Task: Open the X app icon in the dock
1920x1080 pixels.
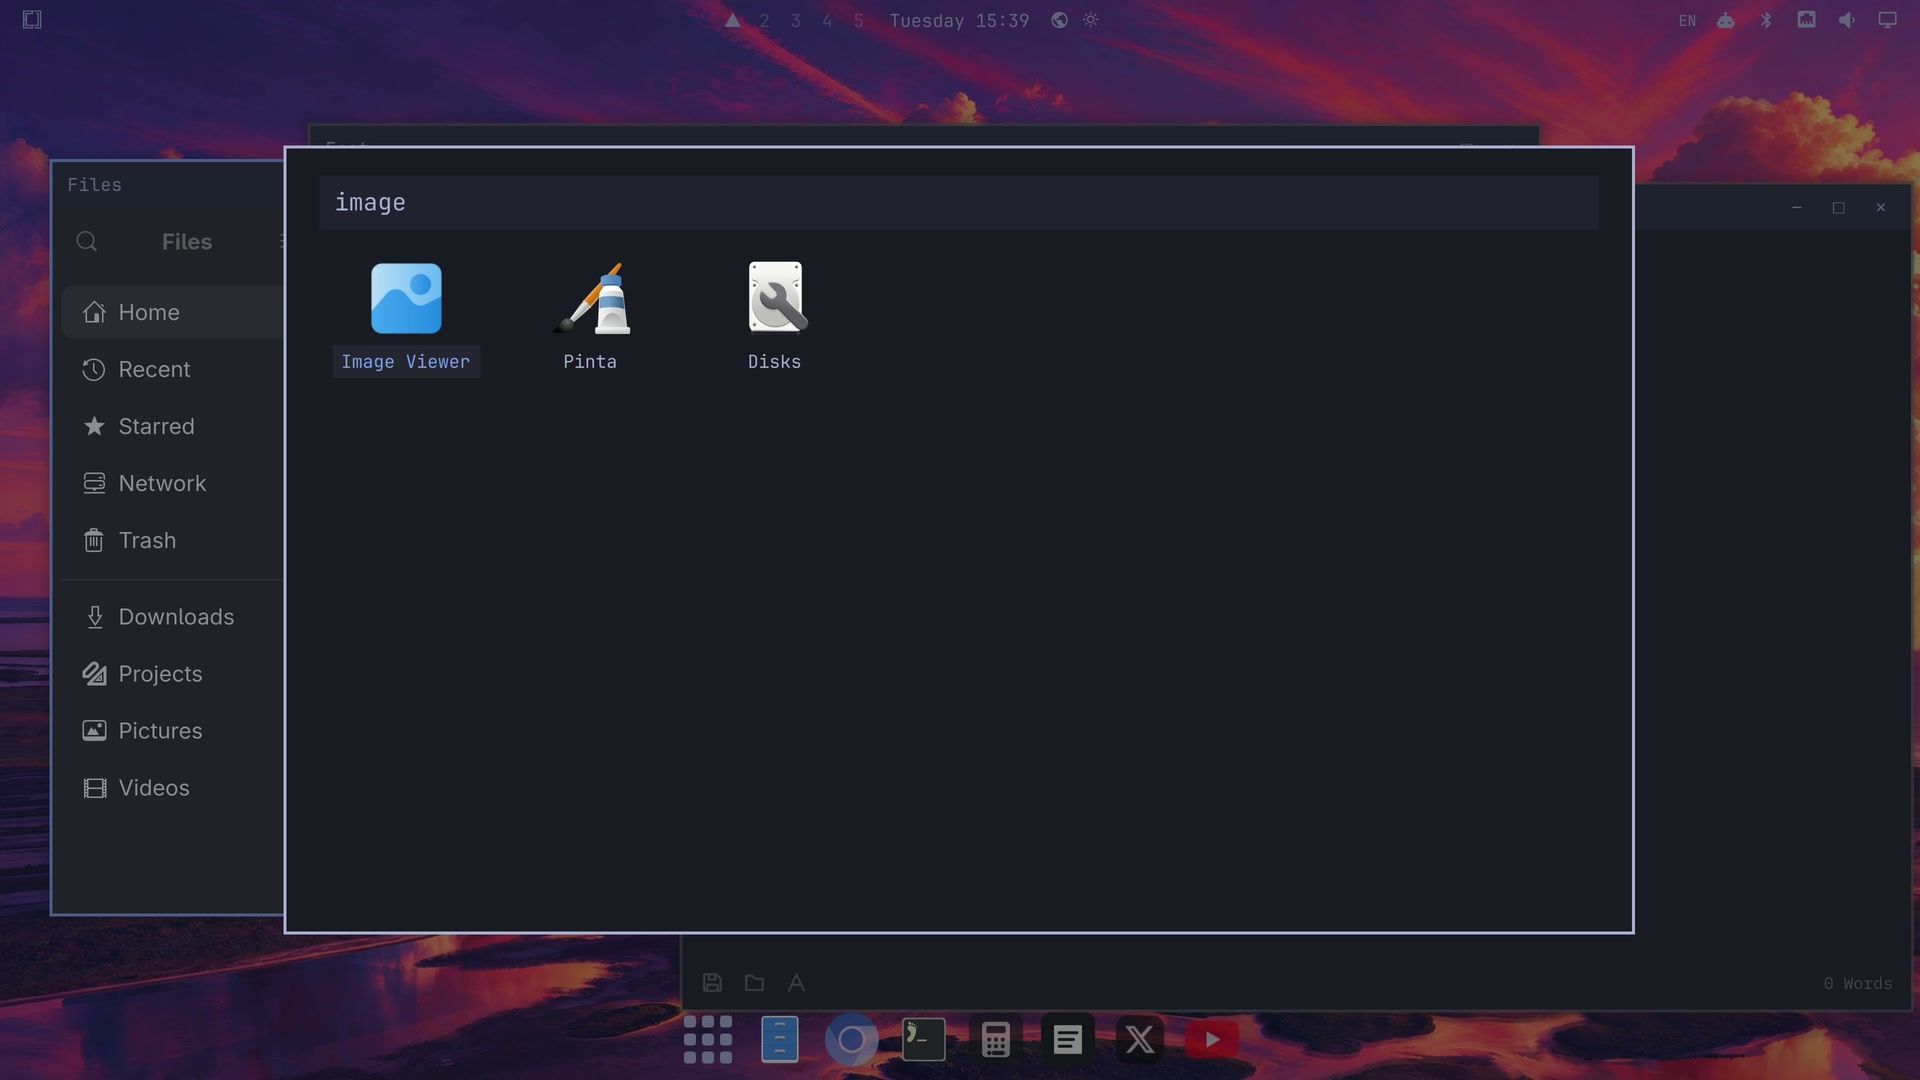Action: [x=1140, y=1040]
